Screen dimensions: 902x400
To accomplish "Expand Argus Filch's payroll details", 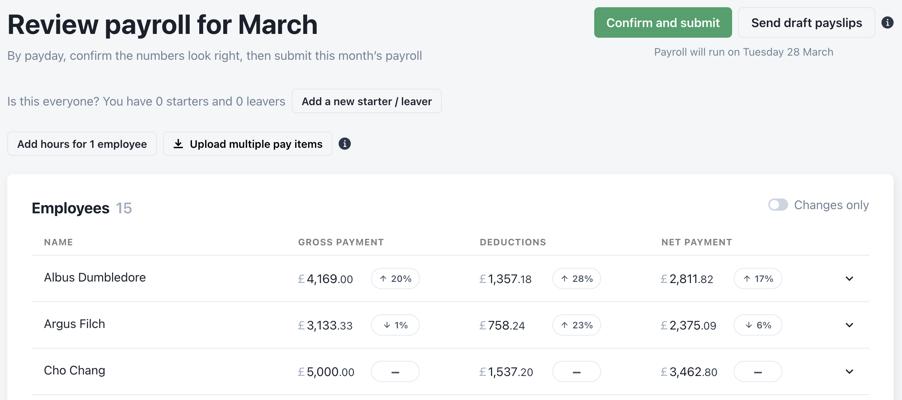I will click(x=849, y=325).
